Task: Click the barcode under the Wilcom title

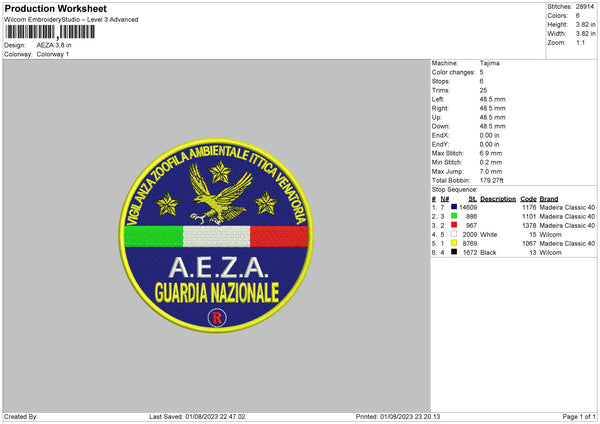Action: pos(50,32)
